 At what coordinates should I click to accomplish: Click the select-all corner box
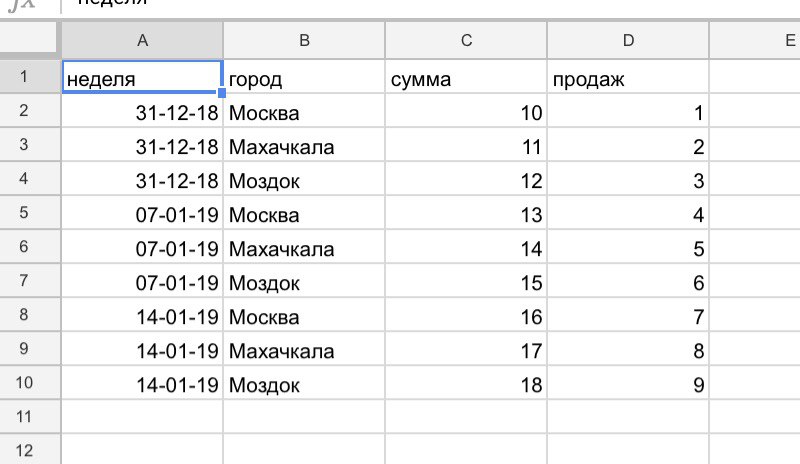28,37
